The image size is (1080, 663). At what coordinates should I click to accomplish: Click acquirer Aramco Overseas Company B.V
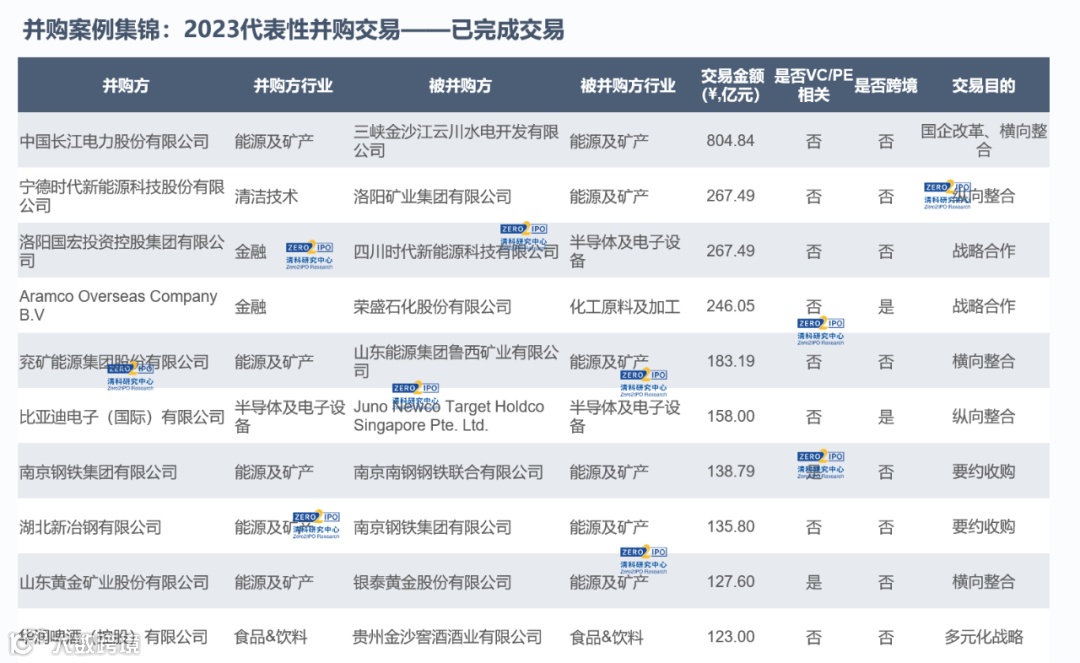pyautogui.click(x=118, y=306)
